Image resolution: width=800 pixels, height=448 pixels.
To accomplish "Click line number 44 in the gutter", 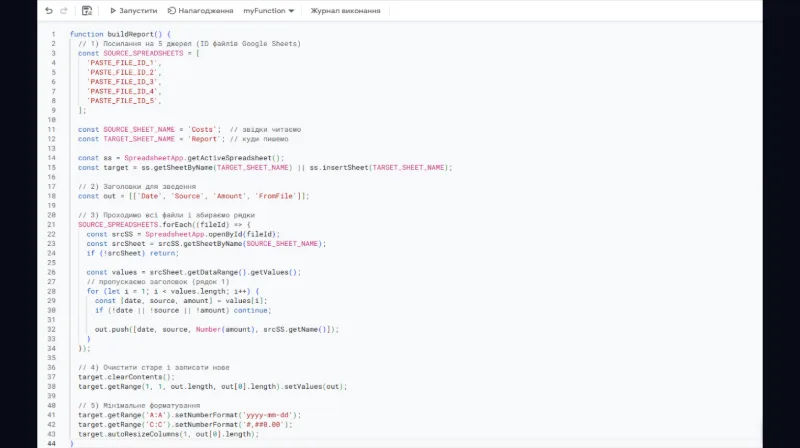I will [x=52, y=443].
